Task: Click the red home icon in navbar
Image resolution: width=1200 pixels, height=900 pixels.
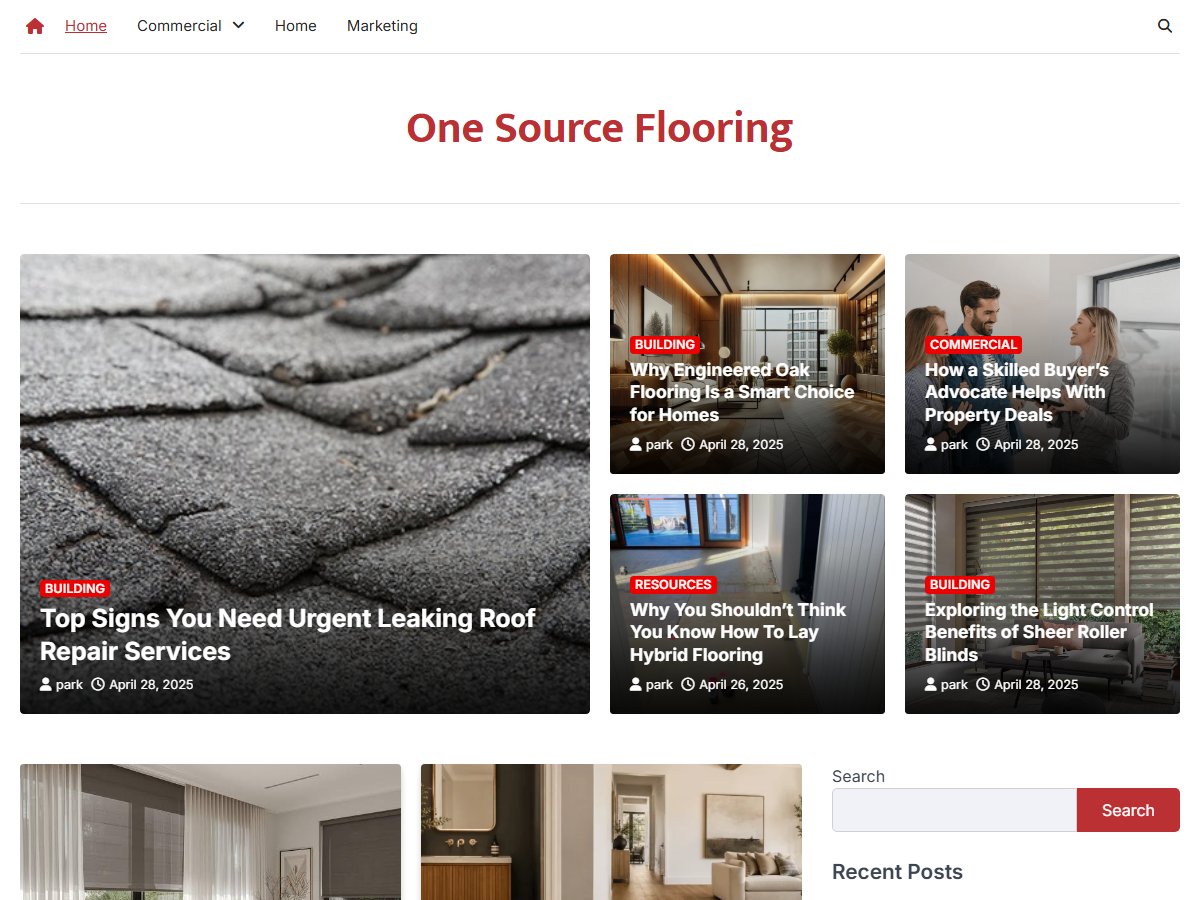Action: (35, 26)
